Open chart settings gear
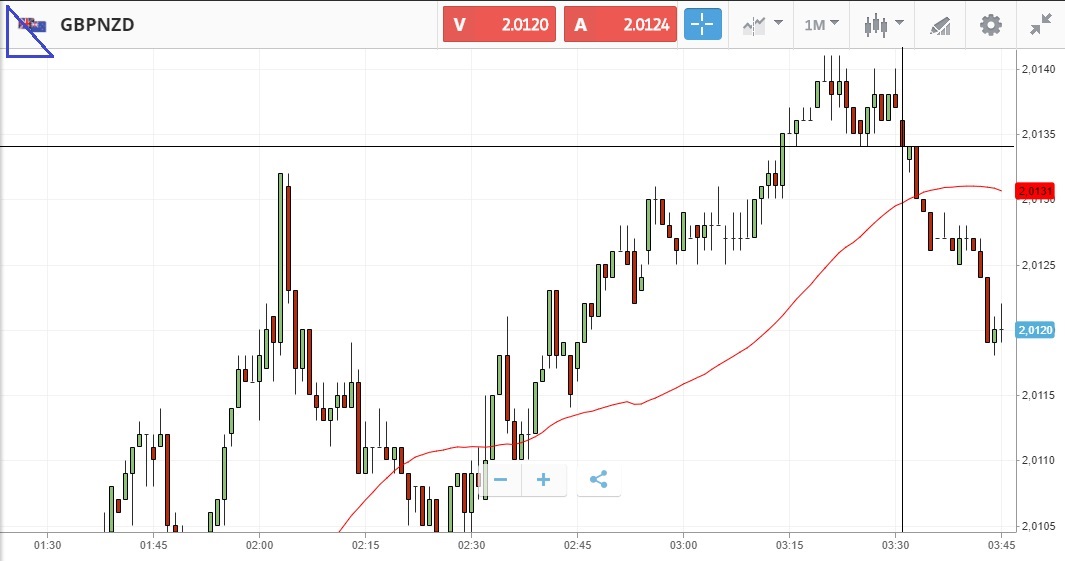1065x561 pixels. (990, 25)
